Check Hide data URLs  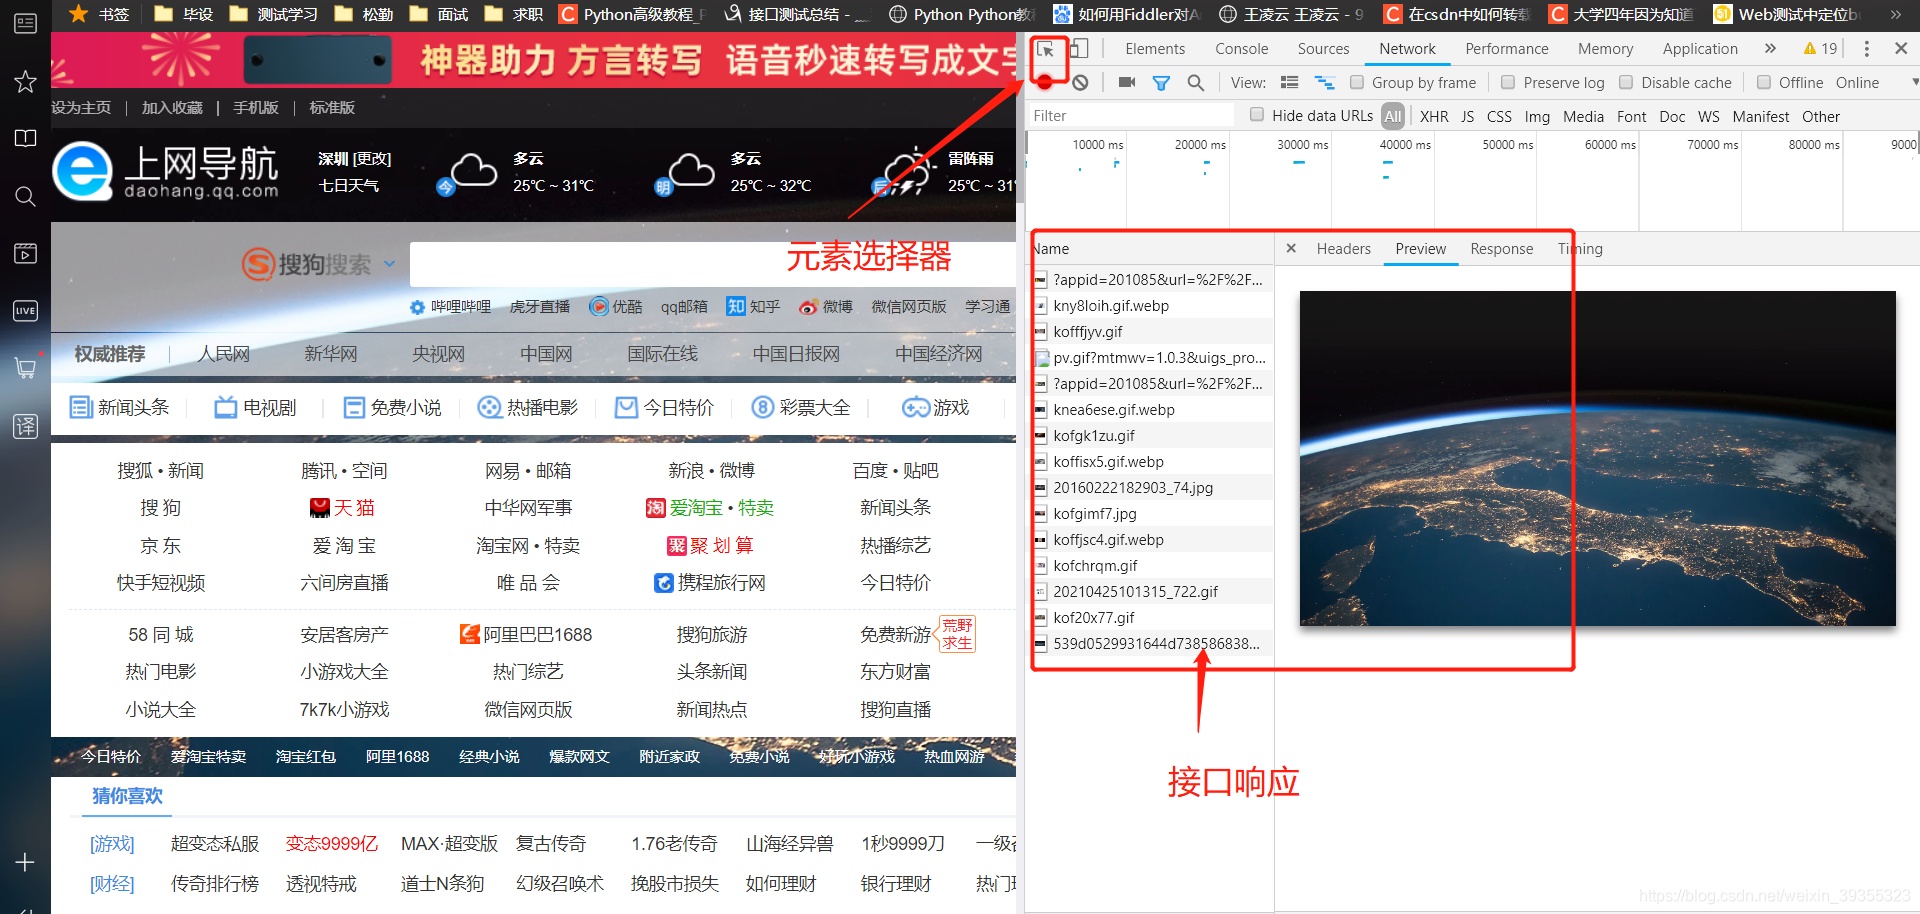1257,115
